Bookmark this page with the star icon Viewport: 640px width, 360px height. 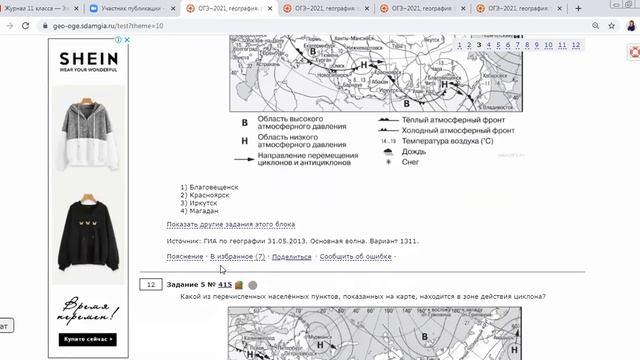point(611,26)
